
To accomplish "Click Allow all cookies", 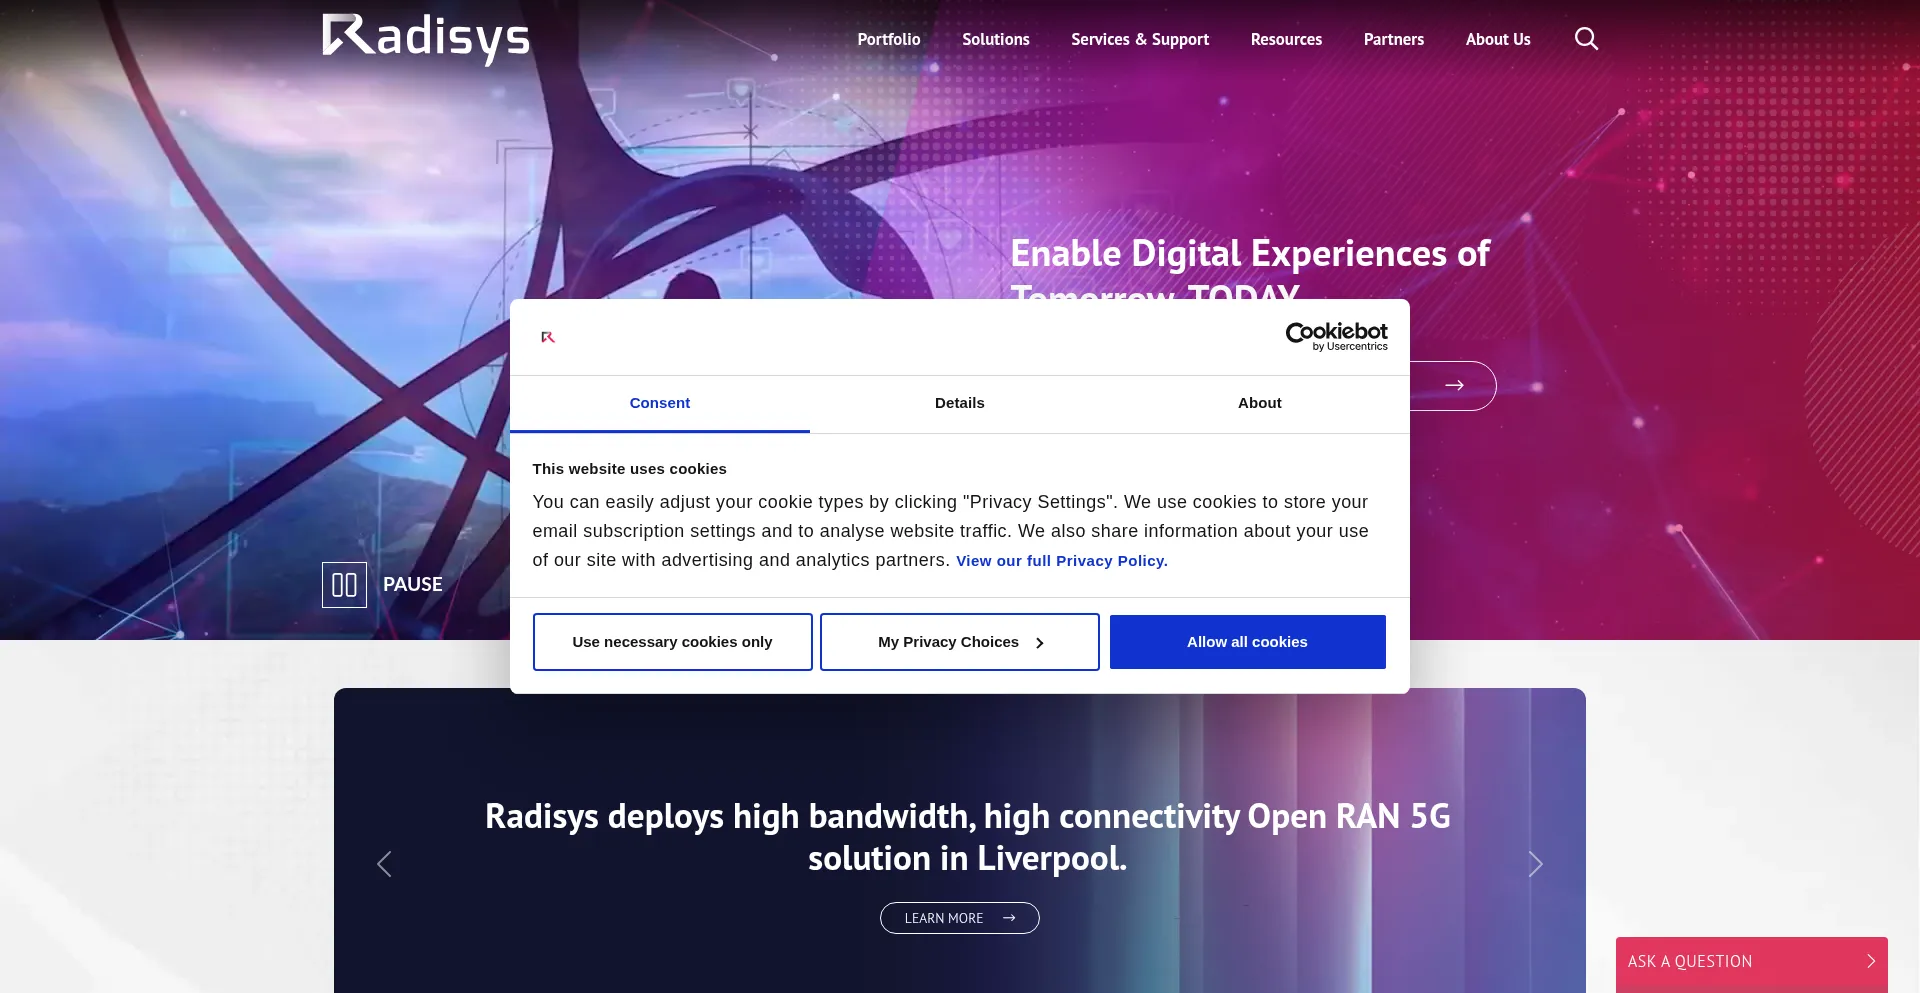I will (x=1247, y=641).
